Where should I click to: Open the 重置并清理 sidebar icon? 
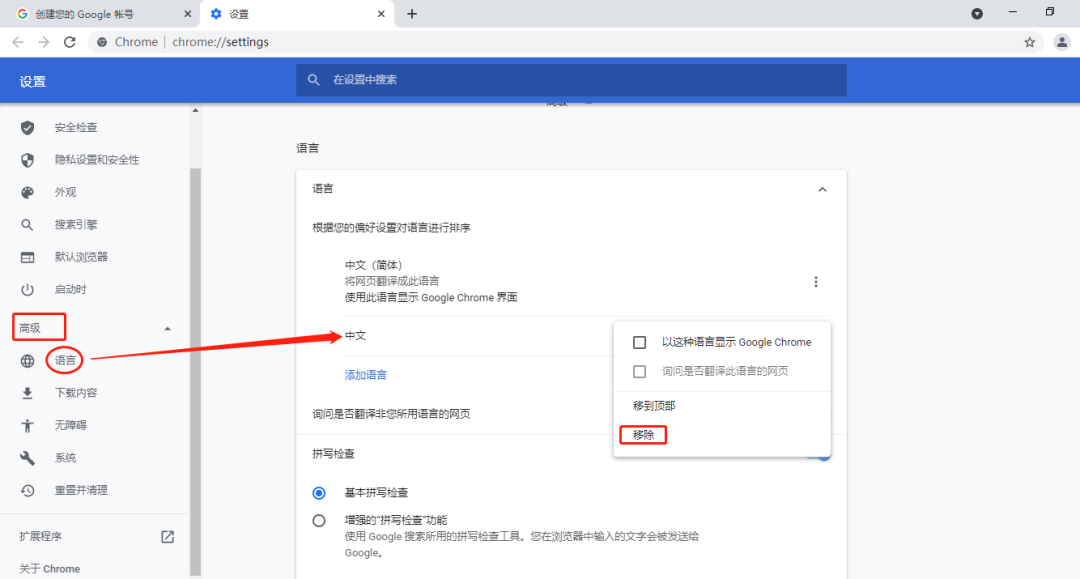27,490
